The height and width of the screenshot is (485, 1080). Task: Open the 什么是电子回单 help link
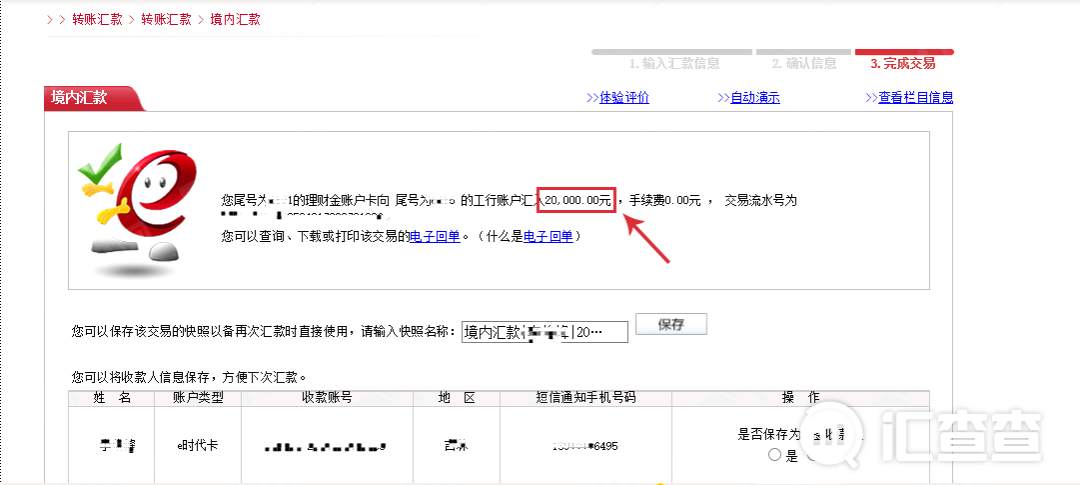[548, 236]
